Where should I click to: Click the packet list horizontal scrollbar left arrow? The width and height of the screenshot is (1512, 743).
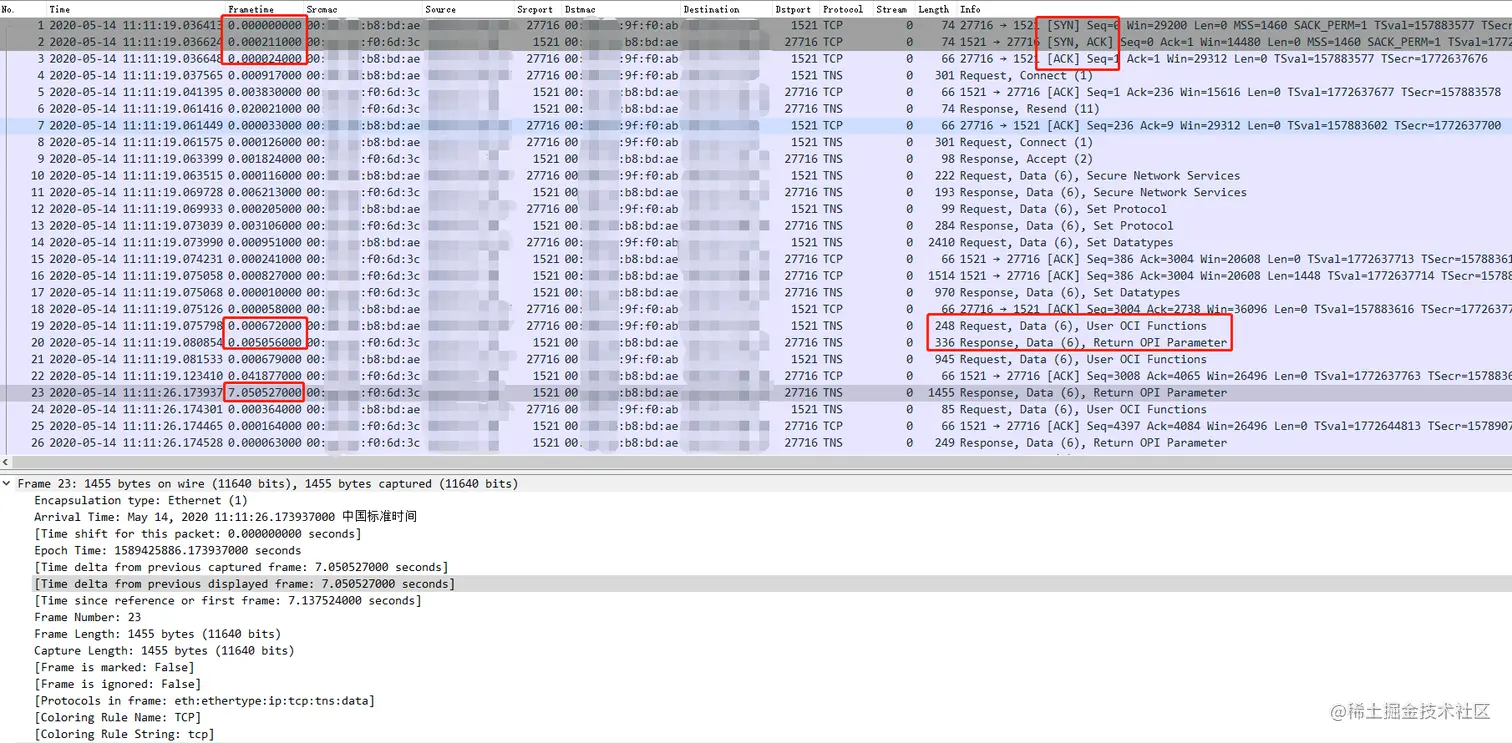tap(6, 462)
